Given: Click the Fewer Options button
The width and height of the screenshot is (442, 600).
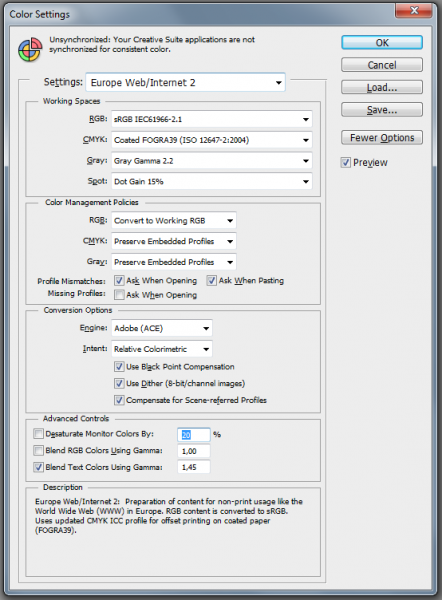Looking at the screenshot, I should [x=382, y=137].
